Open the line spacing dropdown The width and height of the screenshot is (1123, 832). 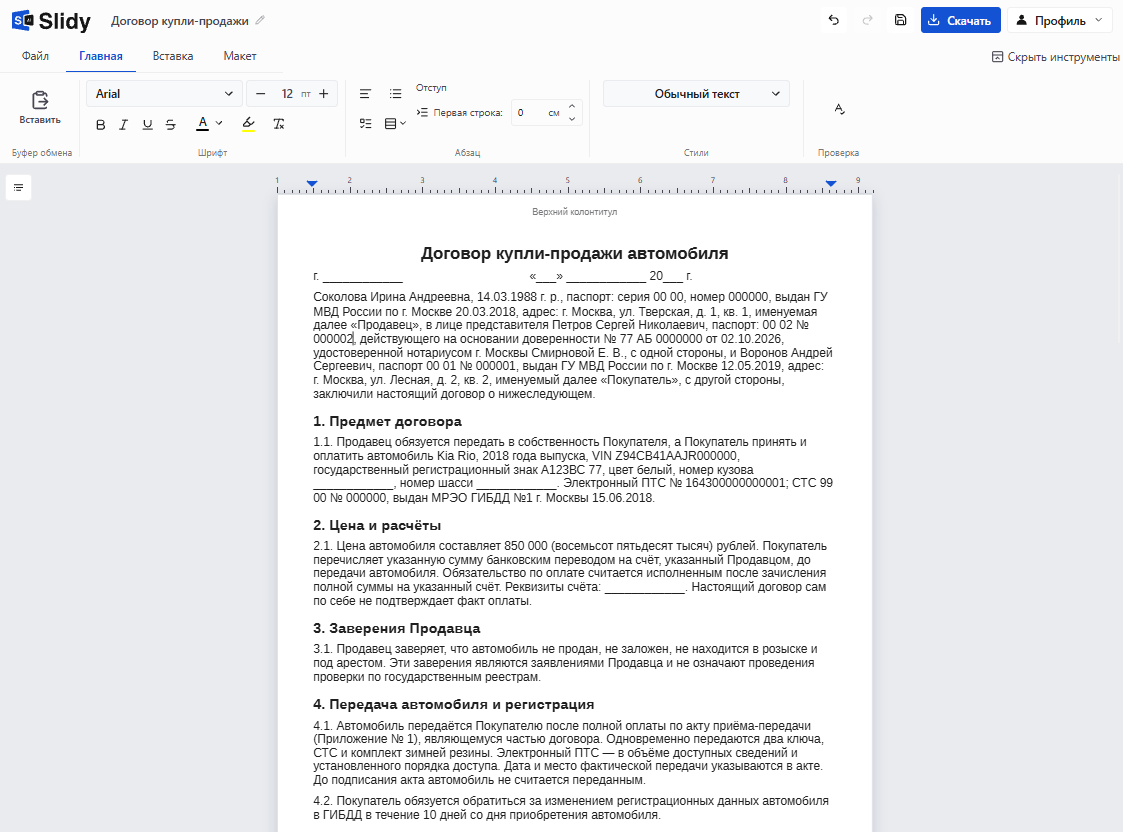395,124
